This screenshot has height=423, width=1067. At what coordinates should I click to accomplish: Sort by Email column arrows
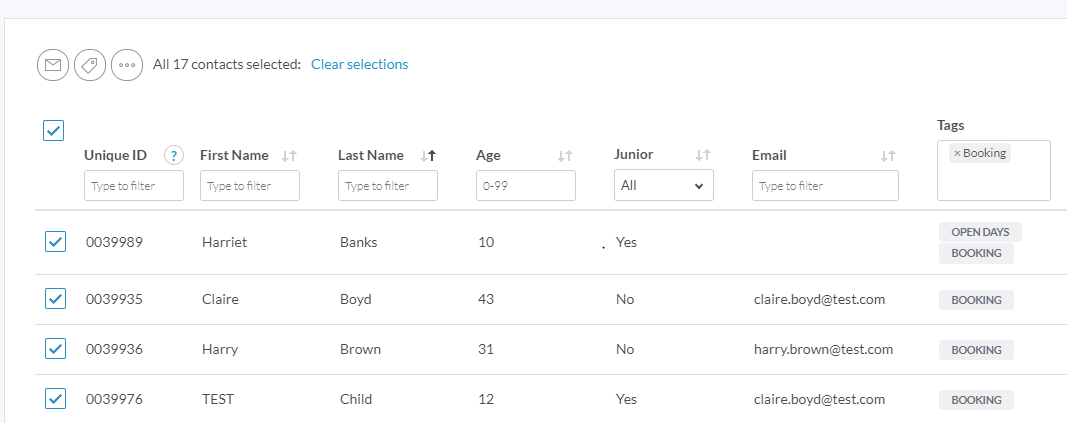[x=888, y=156]
